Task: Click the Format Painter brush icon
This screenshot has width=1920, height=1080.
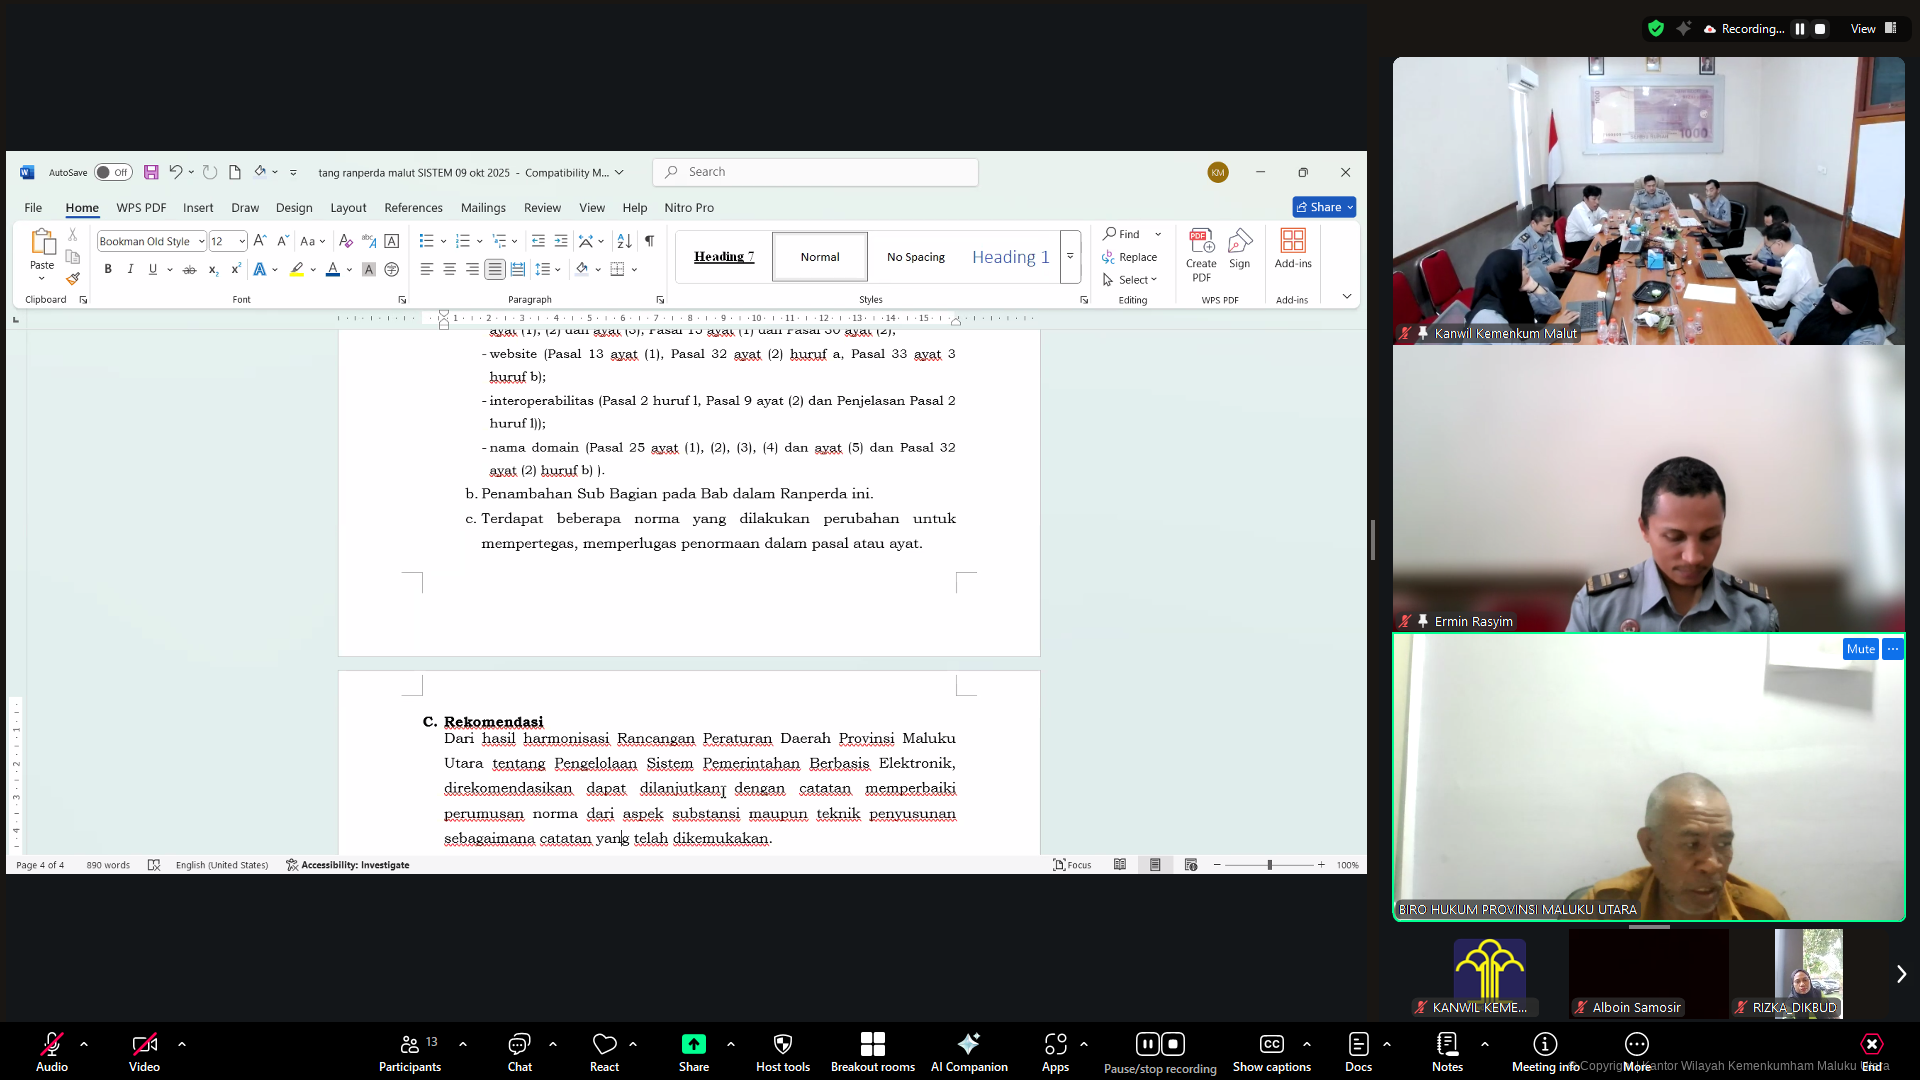Action: (73, 279)
